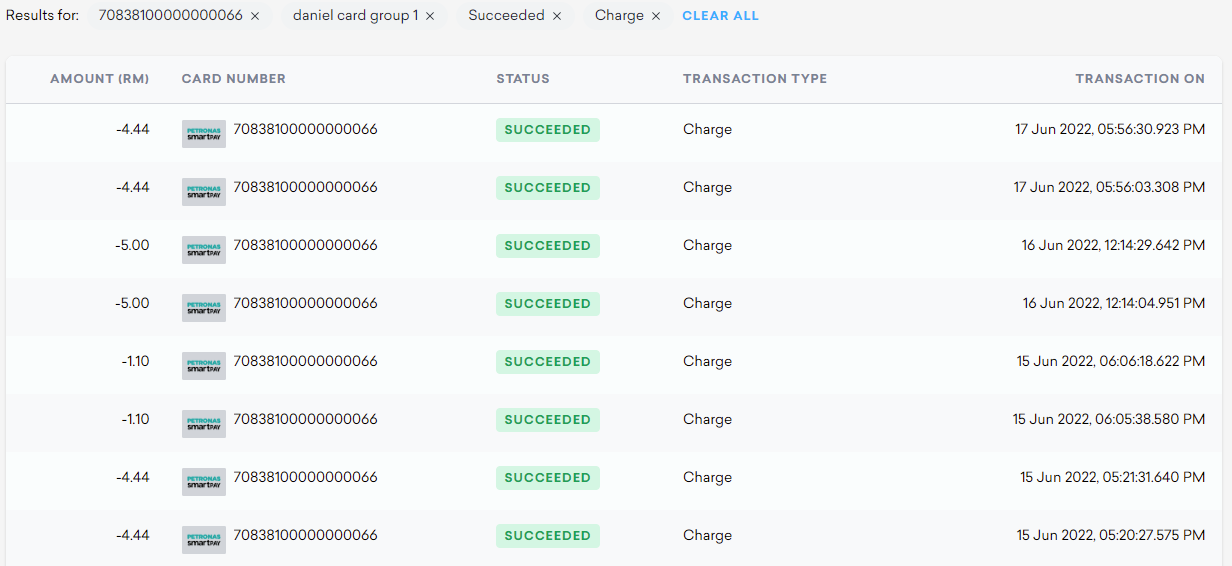The image size is (1232, 566).
Task: Click the CLEAR ALL link
Action: pyautogui.click(x=720, y=16)
